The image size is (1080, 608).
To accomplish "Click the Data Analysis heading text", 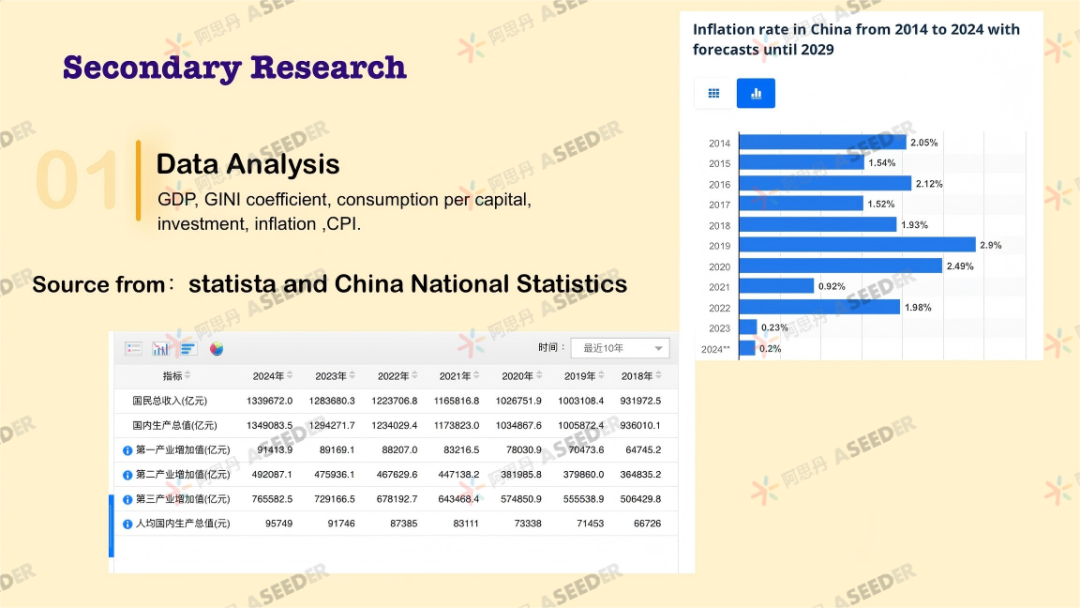I will pos(248,164).
